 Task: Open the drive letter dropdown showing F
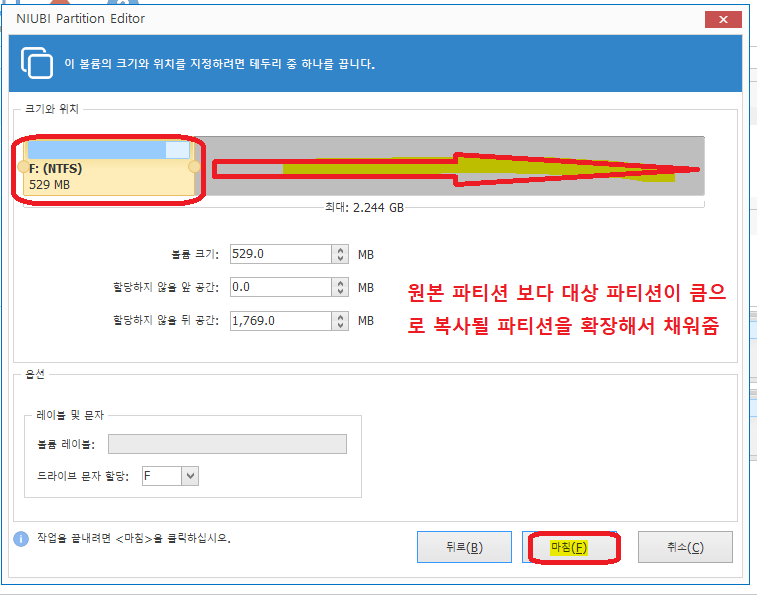coord(190,476)
